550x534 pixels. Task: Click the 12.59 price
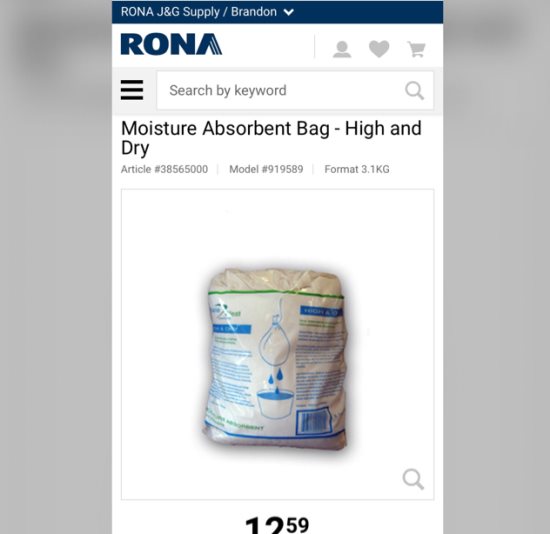point(277,525)
